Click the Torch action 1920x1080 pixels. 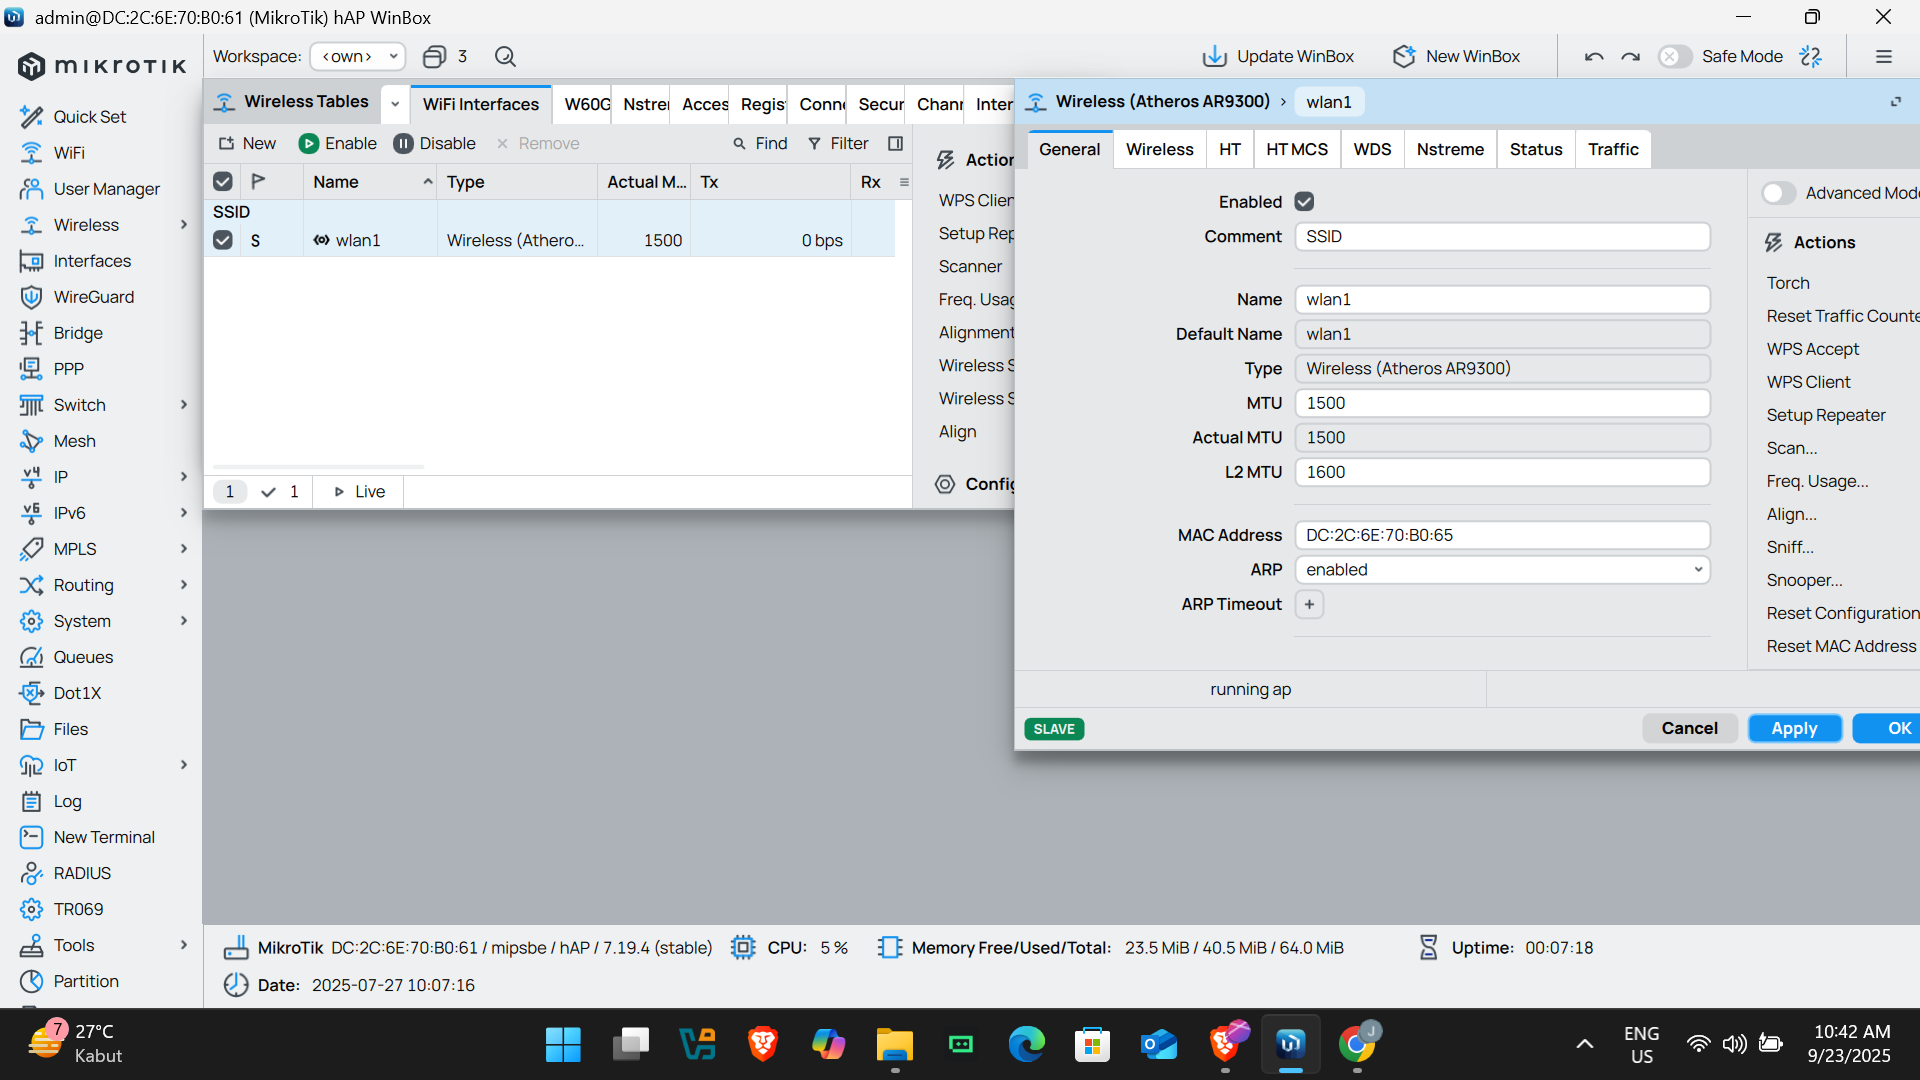(x=1788, y=283)
